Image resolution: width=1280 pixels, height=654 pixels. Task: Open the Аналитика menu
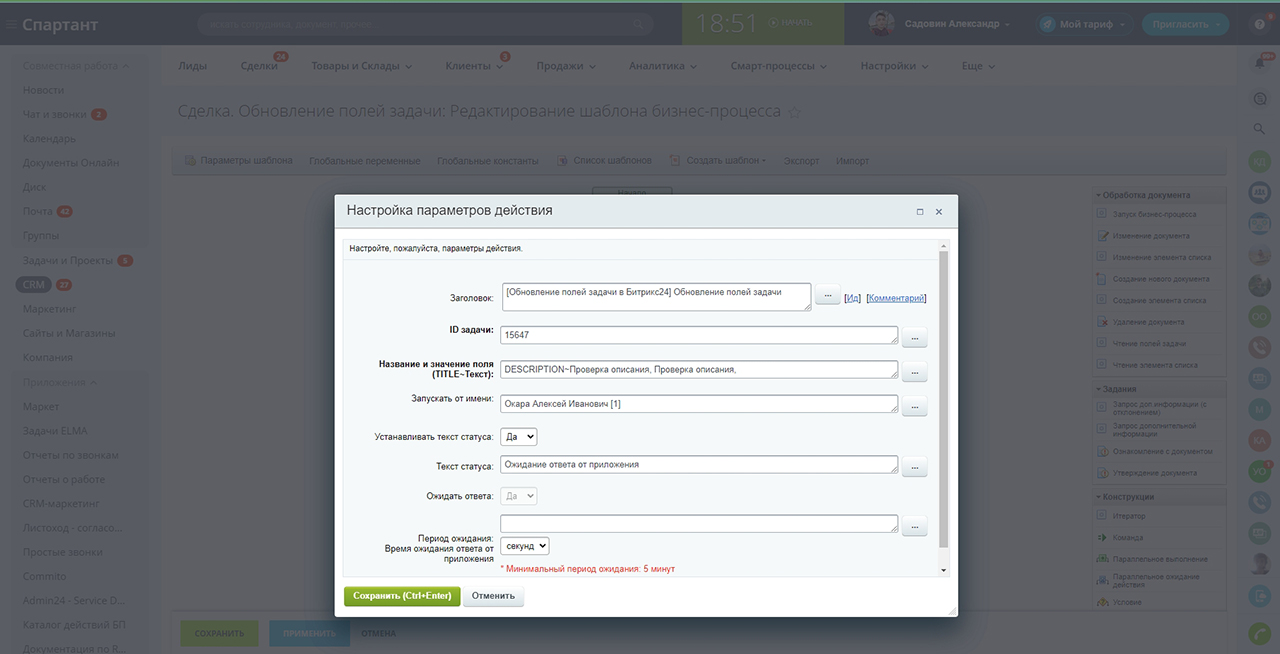tap(663, 66)
